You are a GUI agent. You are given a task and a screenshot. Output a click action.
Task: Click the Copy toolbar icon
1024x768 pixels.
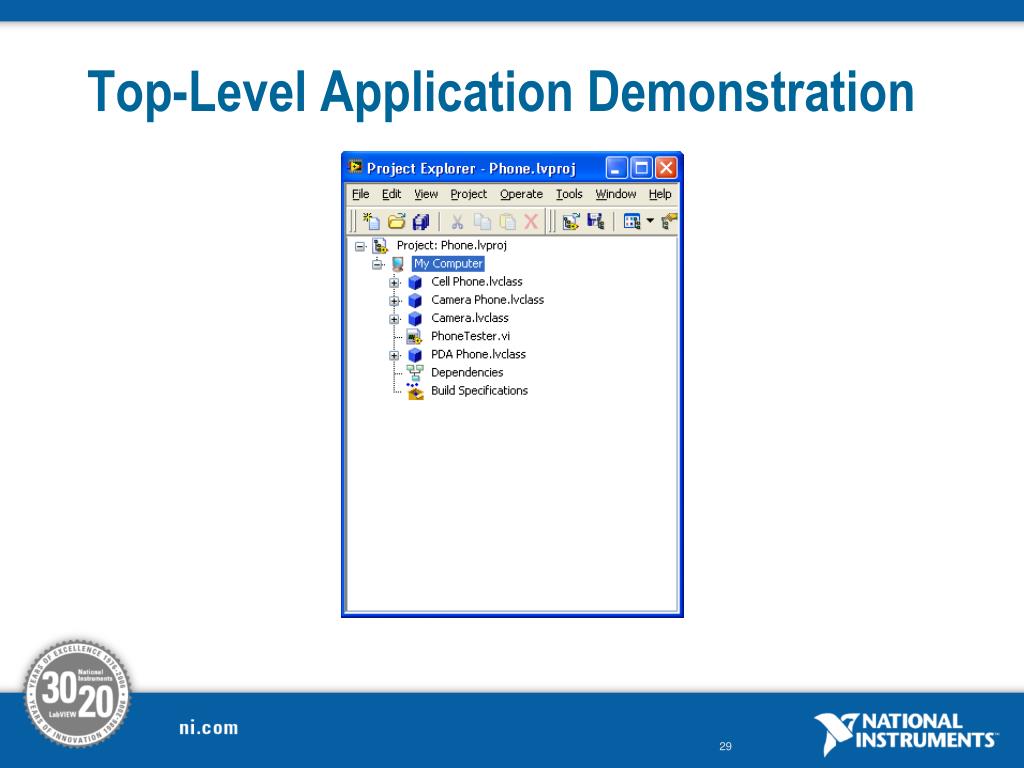[x=482, y=221]
